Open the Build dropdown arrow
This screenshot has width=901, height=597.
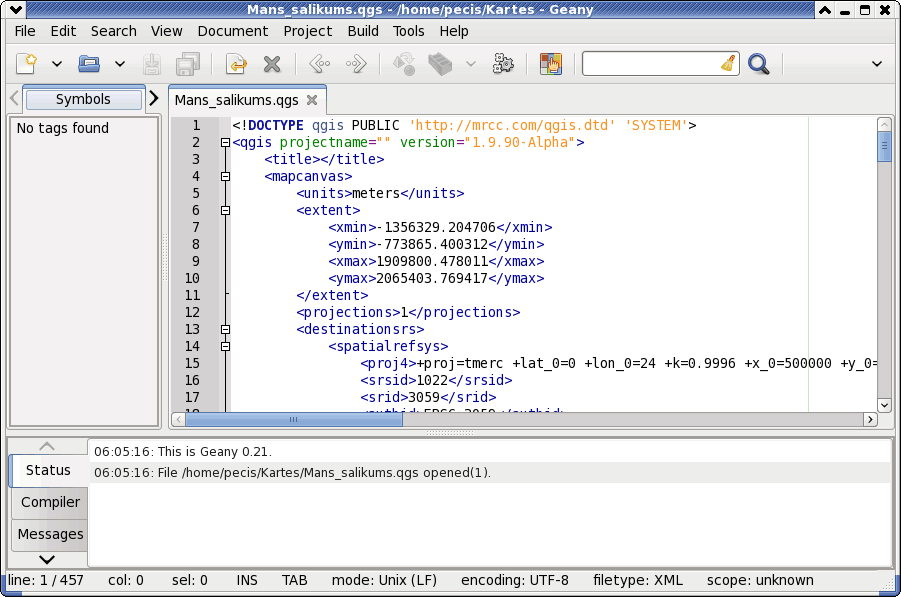point(471,64)
